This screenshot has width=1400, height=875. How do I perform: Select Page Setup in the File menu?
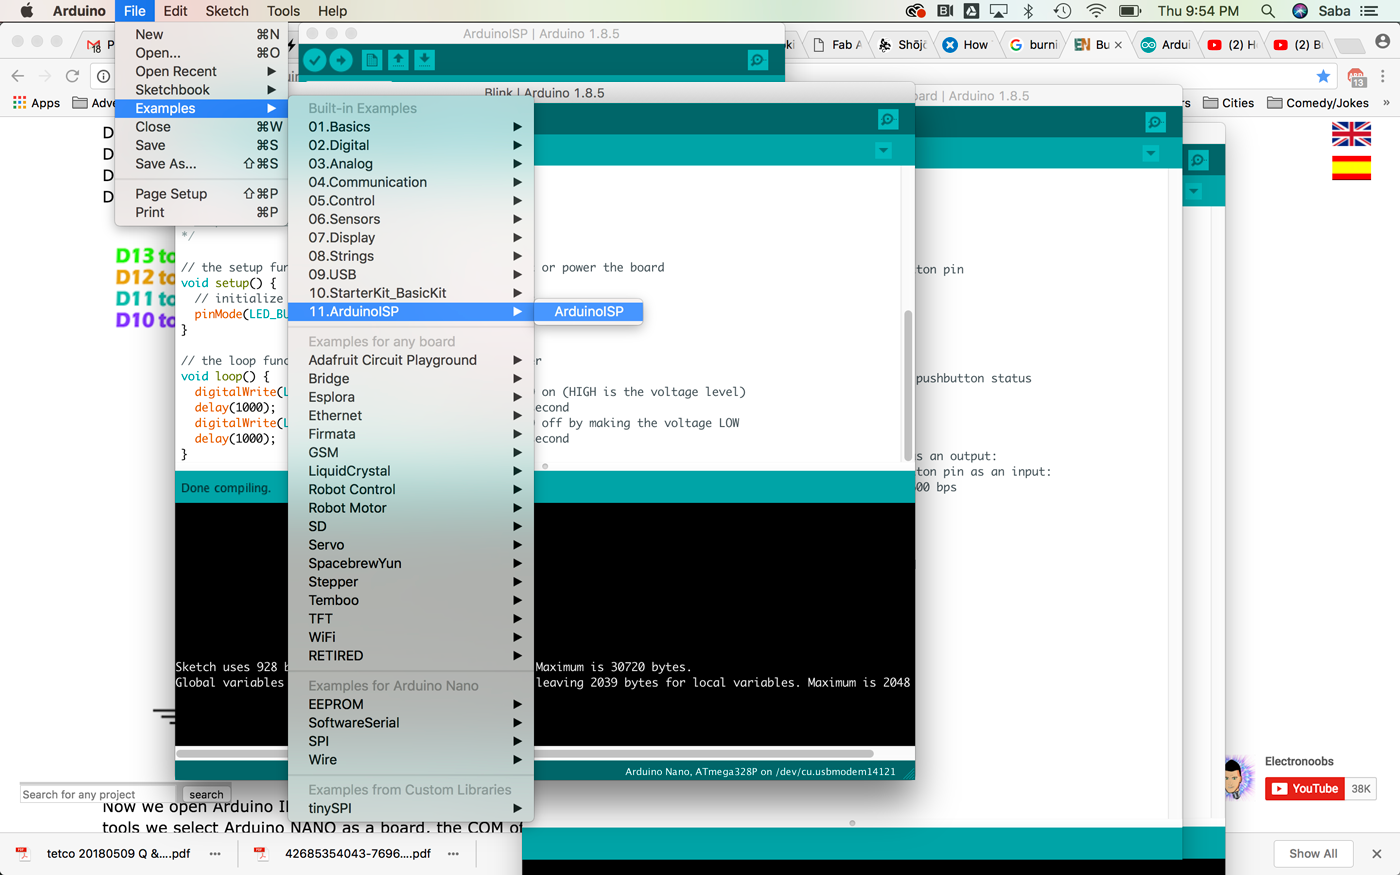201,194
